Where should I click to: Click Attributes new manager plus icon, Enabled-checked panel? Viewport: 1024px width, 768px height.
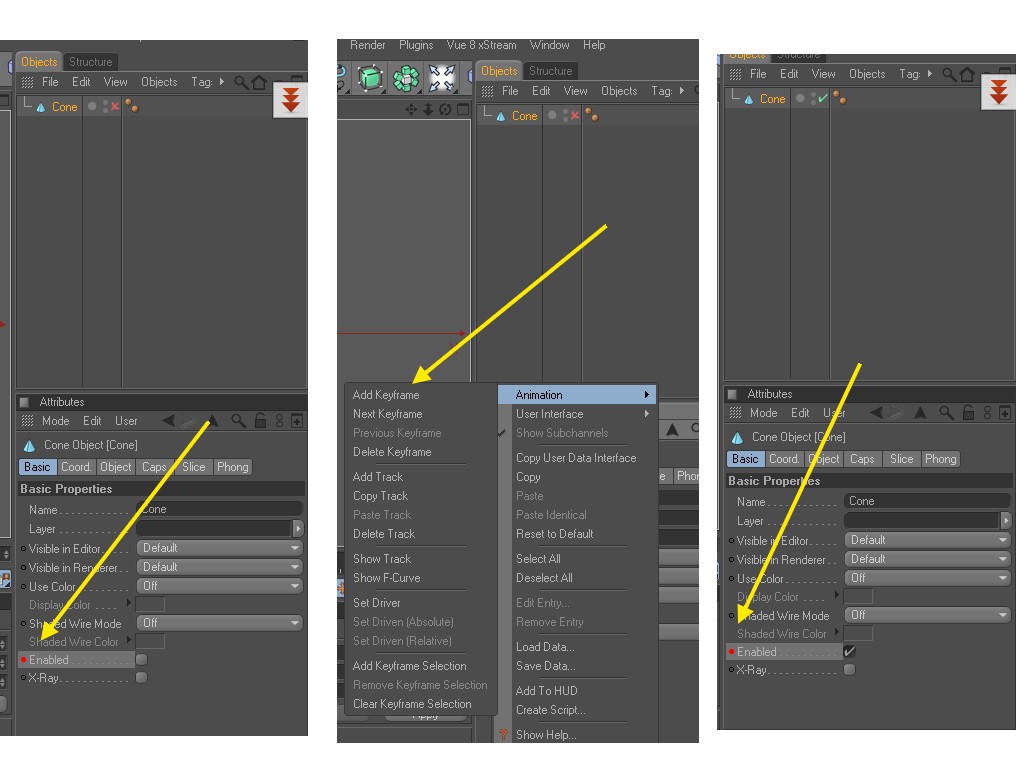tap(1005, 413)
